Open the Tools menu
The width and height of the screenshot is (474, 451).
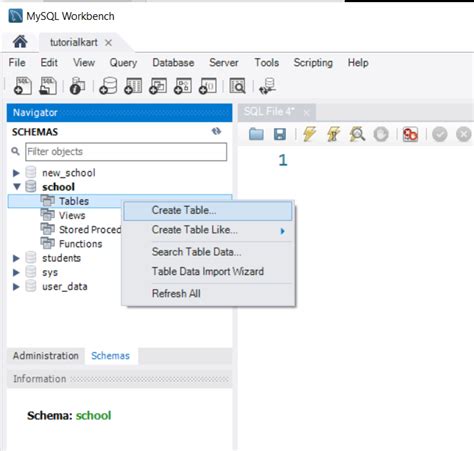267,63
